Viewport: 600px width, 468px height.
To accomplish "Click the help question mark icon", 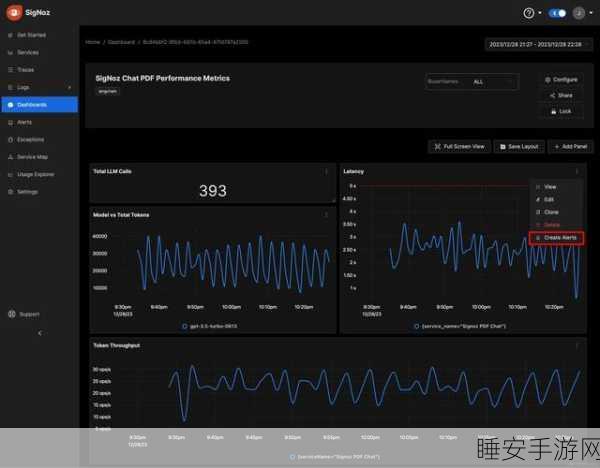I will 528,13.
